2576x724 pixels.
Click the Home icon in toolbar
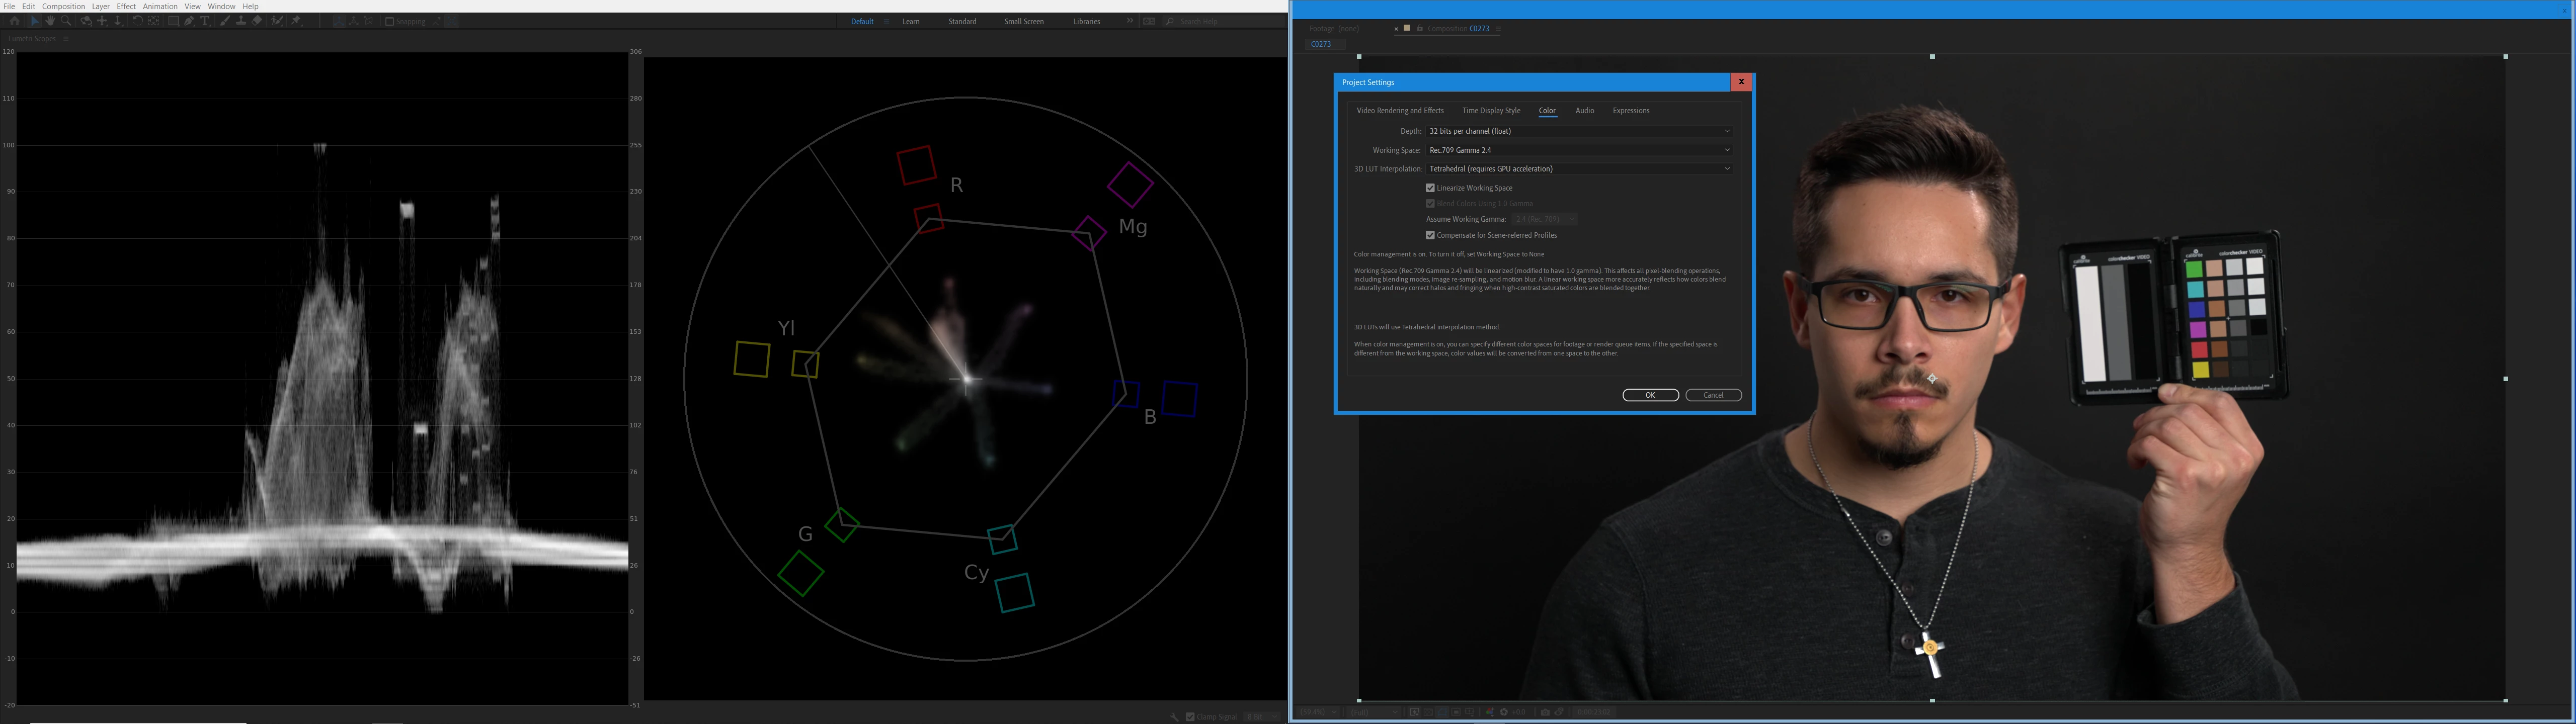(x=14, y=21)
